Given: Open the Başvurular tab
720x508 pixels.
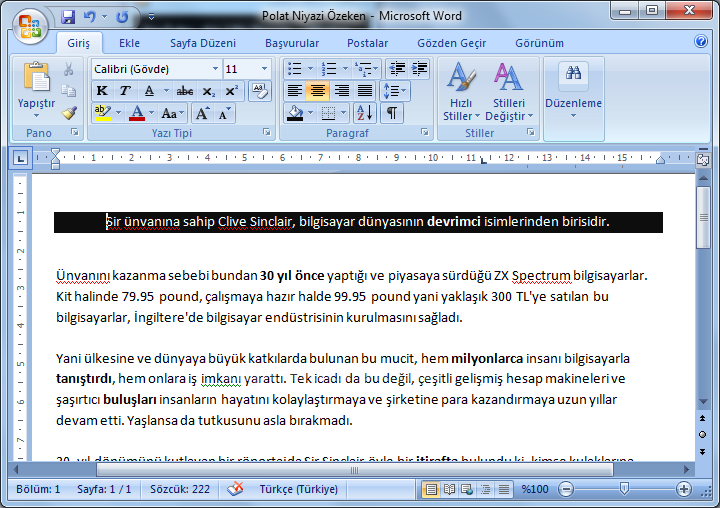Looking at the screenshot, I should (x=292, y=43).
